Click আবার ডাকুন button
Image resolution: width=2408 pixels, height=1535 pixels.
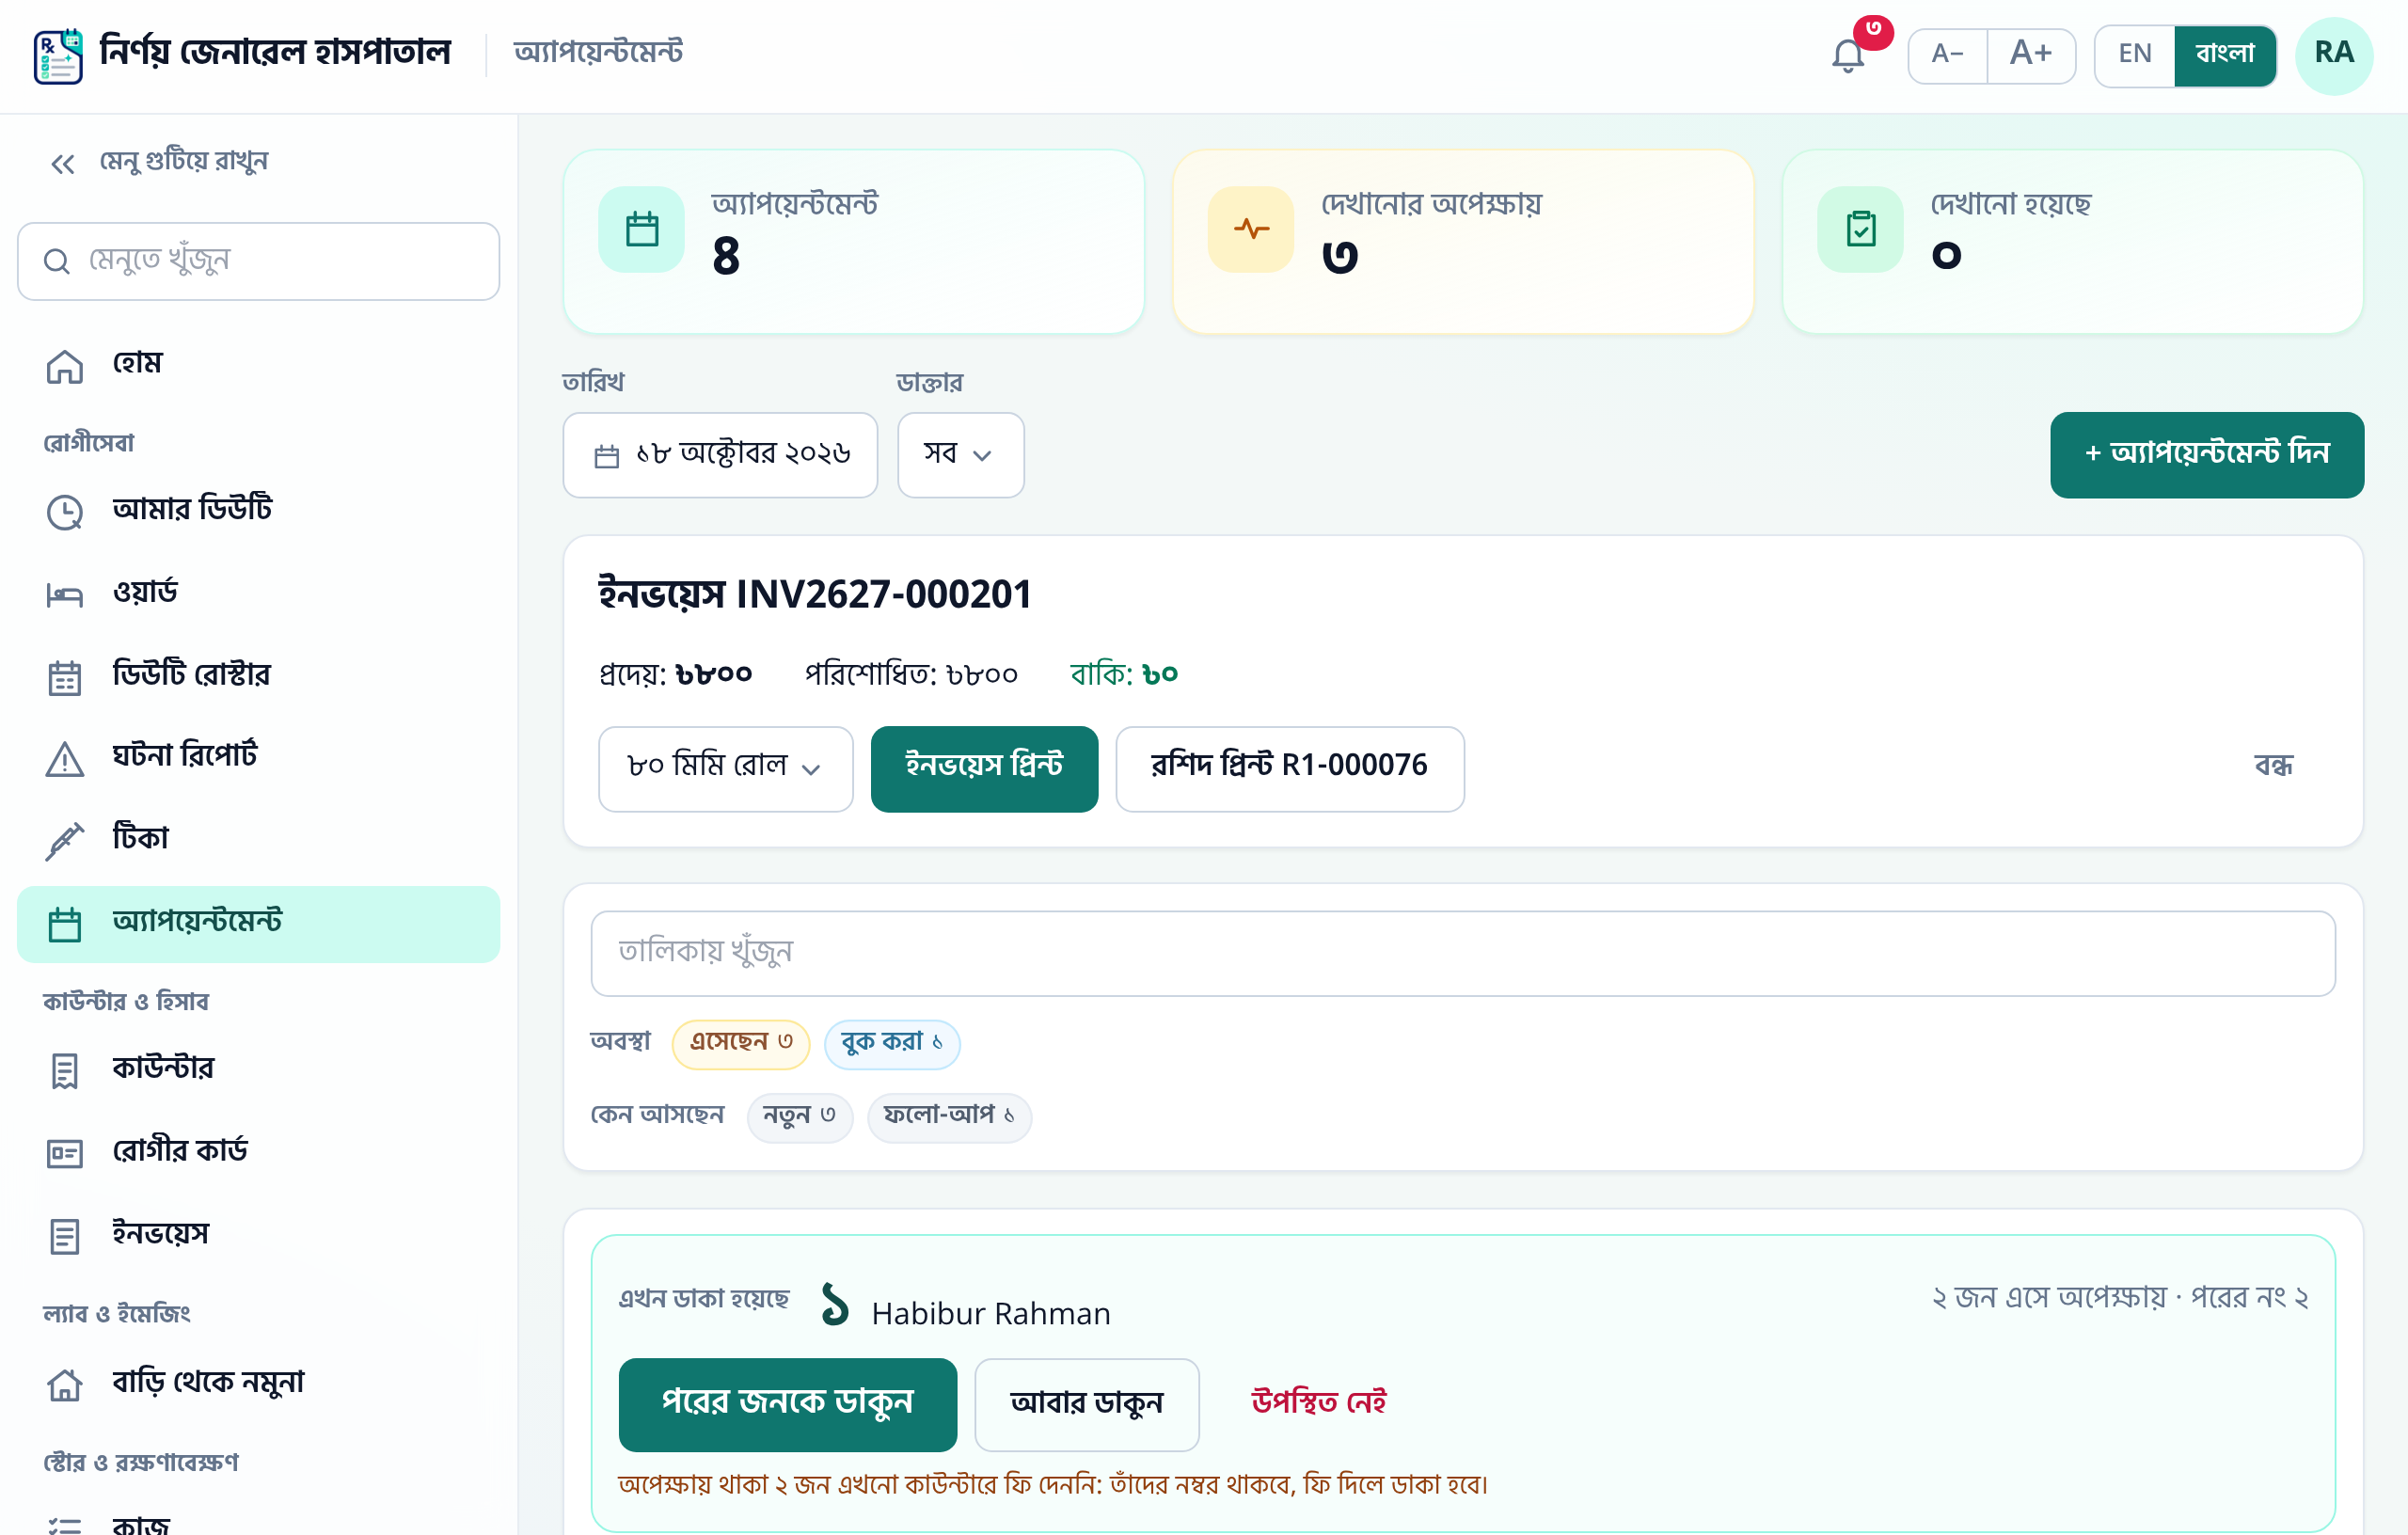coord(1087,1404)
